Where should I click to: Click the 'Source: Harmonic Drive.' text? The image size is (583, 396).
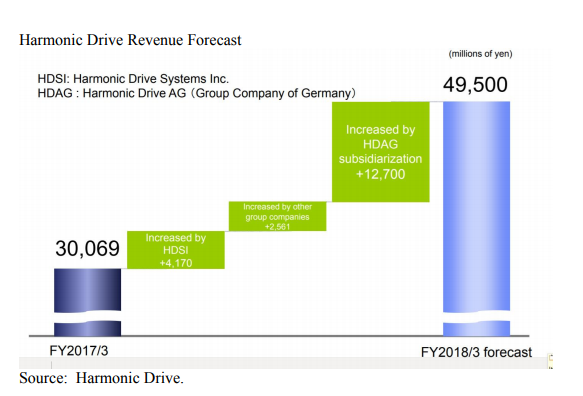pyautogui.click(x=102, y=378)
